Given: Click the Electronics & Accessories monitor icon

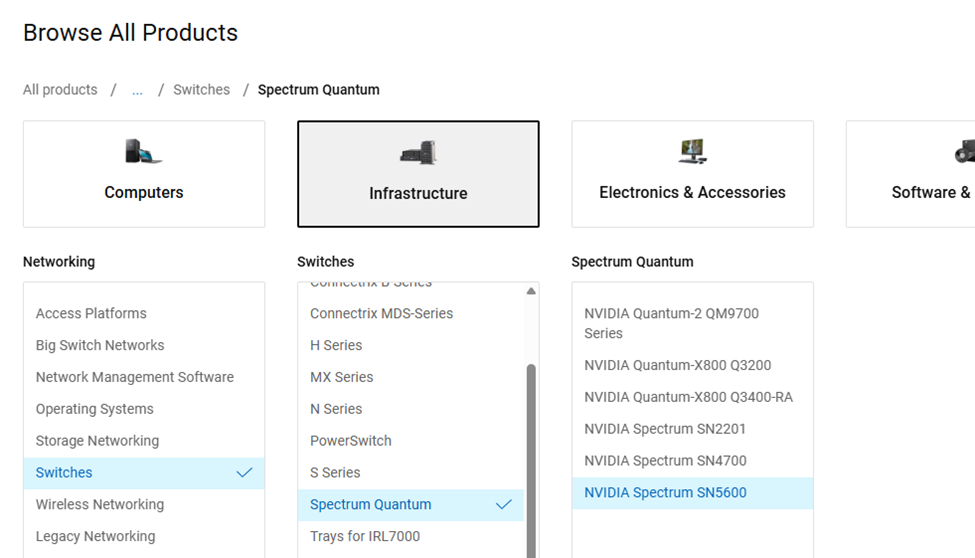Looking at the screenshot, I should tap(692, 152).
